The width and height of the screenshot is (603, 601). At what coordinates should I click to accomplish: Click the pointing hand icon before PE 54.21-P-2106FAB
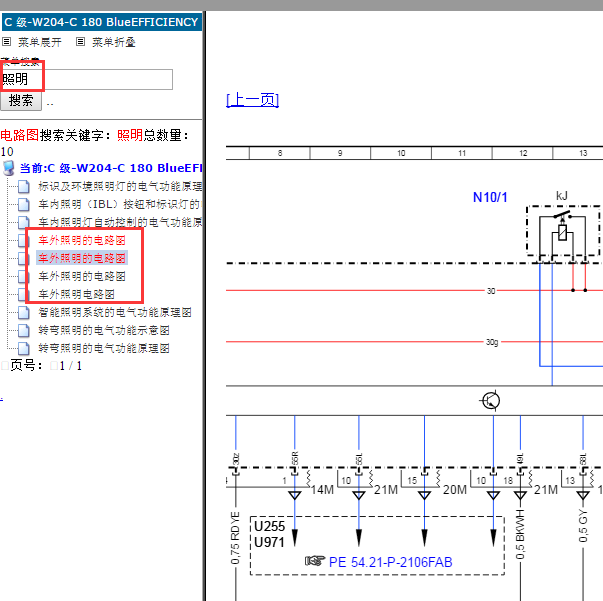pyautogui.click(x=315, y=561)
